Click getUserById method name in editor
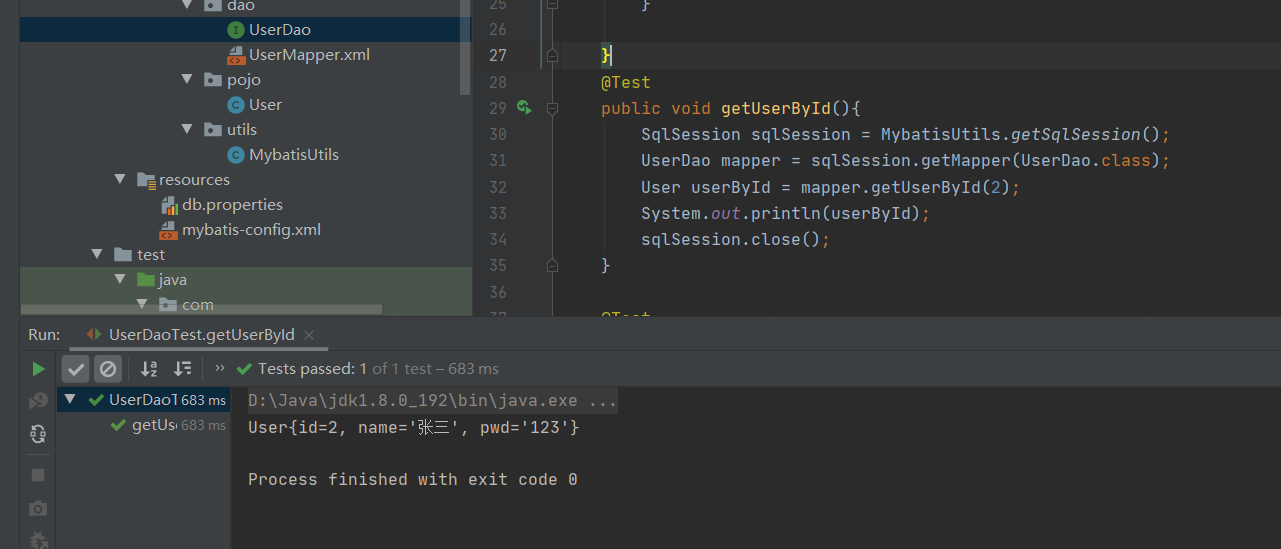The image size is (1281, 549). coord(776,108)
